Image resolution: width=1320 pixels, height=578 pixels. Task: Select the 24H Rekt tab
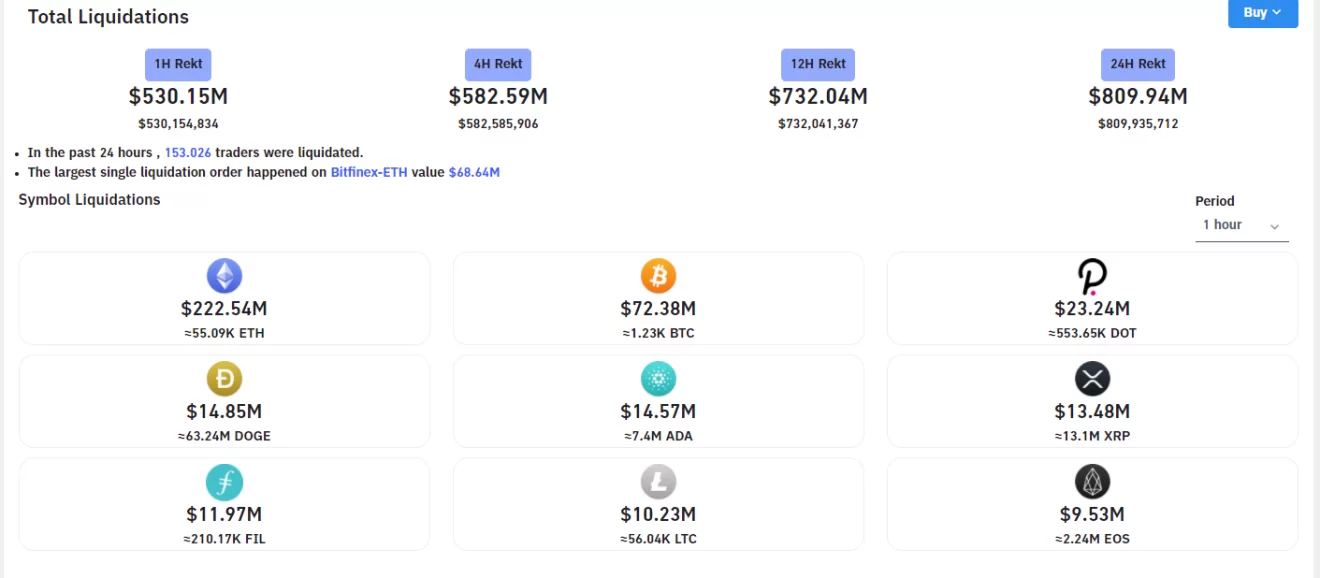[1138, 64]
